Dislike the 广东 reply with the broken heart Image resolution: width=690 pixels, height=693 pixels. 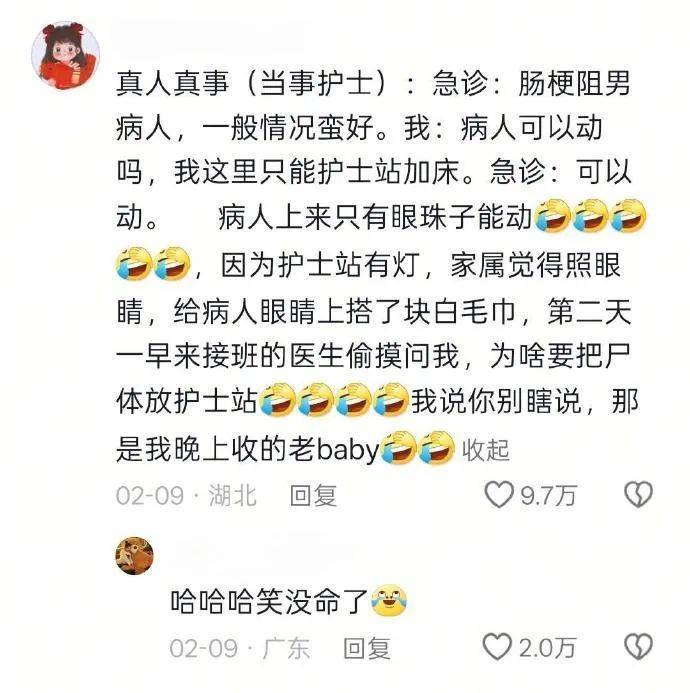pyautogui.click(x=638, y=647)
